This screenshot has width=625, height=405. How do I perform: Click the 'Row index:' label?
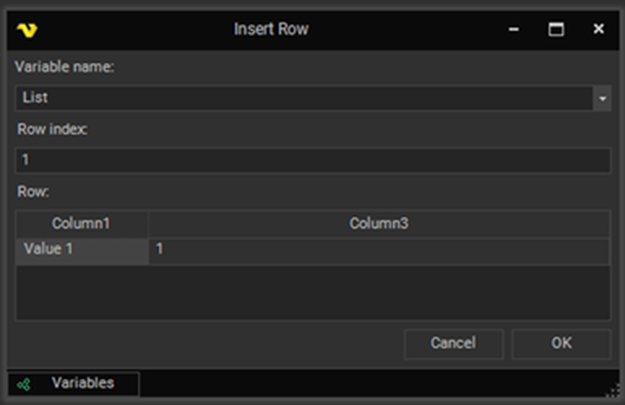52,129
